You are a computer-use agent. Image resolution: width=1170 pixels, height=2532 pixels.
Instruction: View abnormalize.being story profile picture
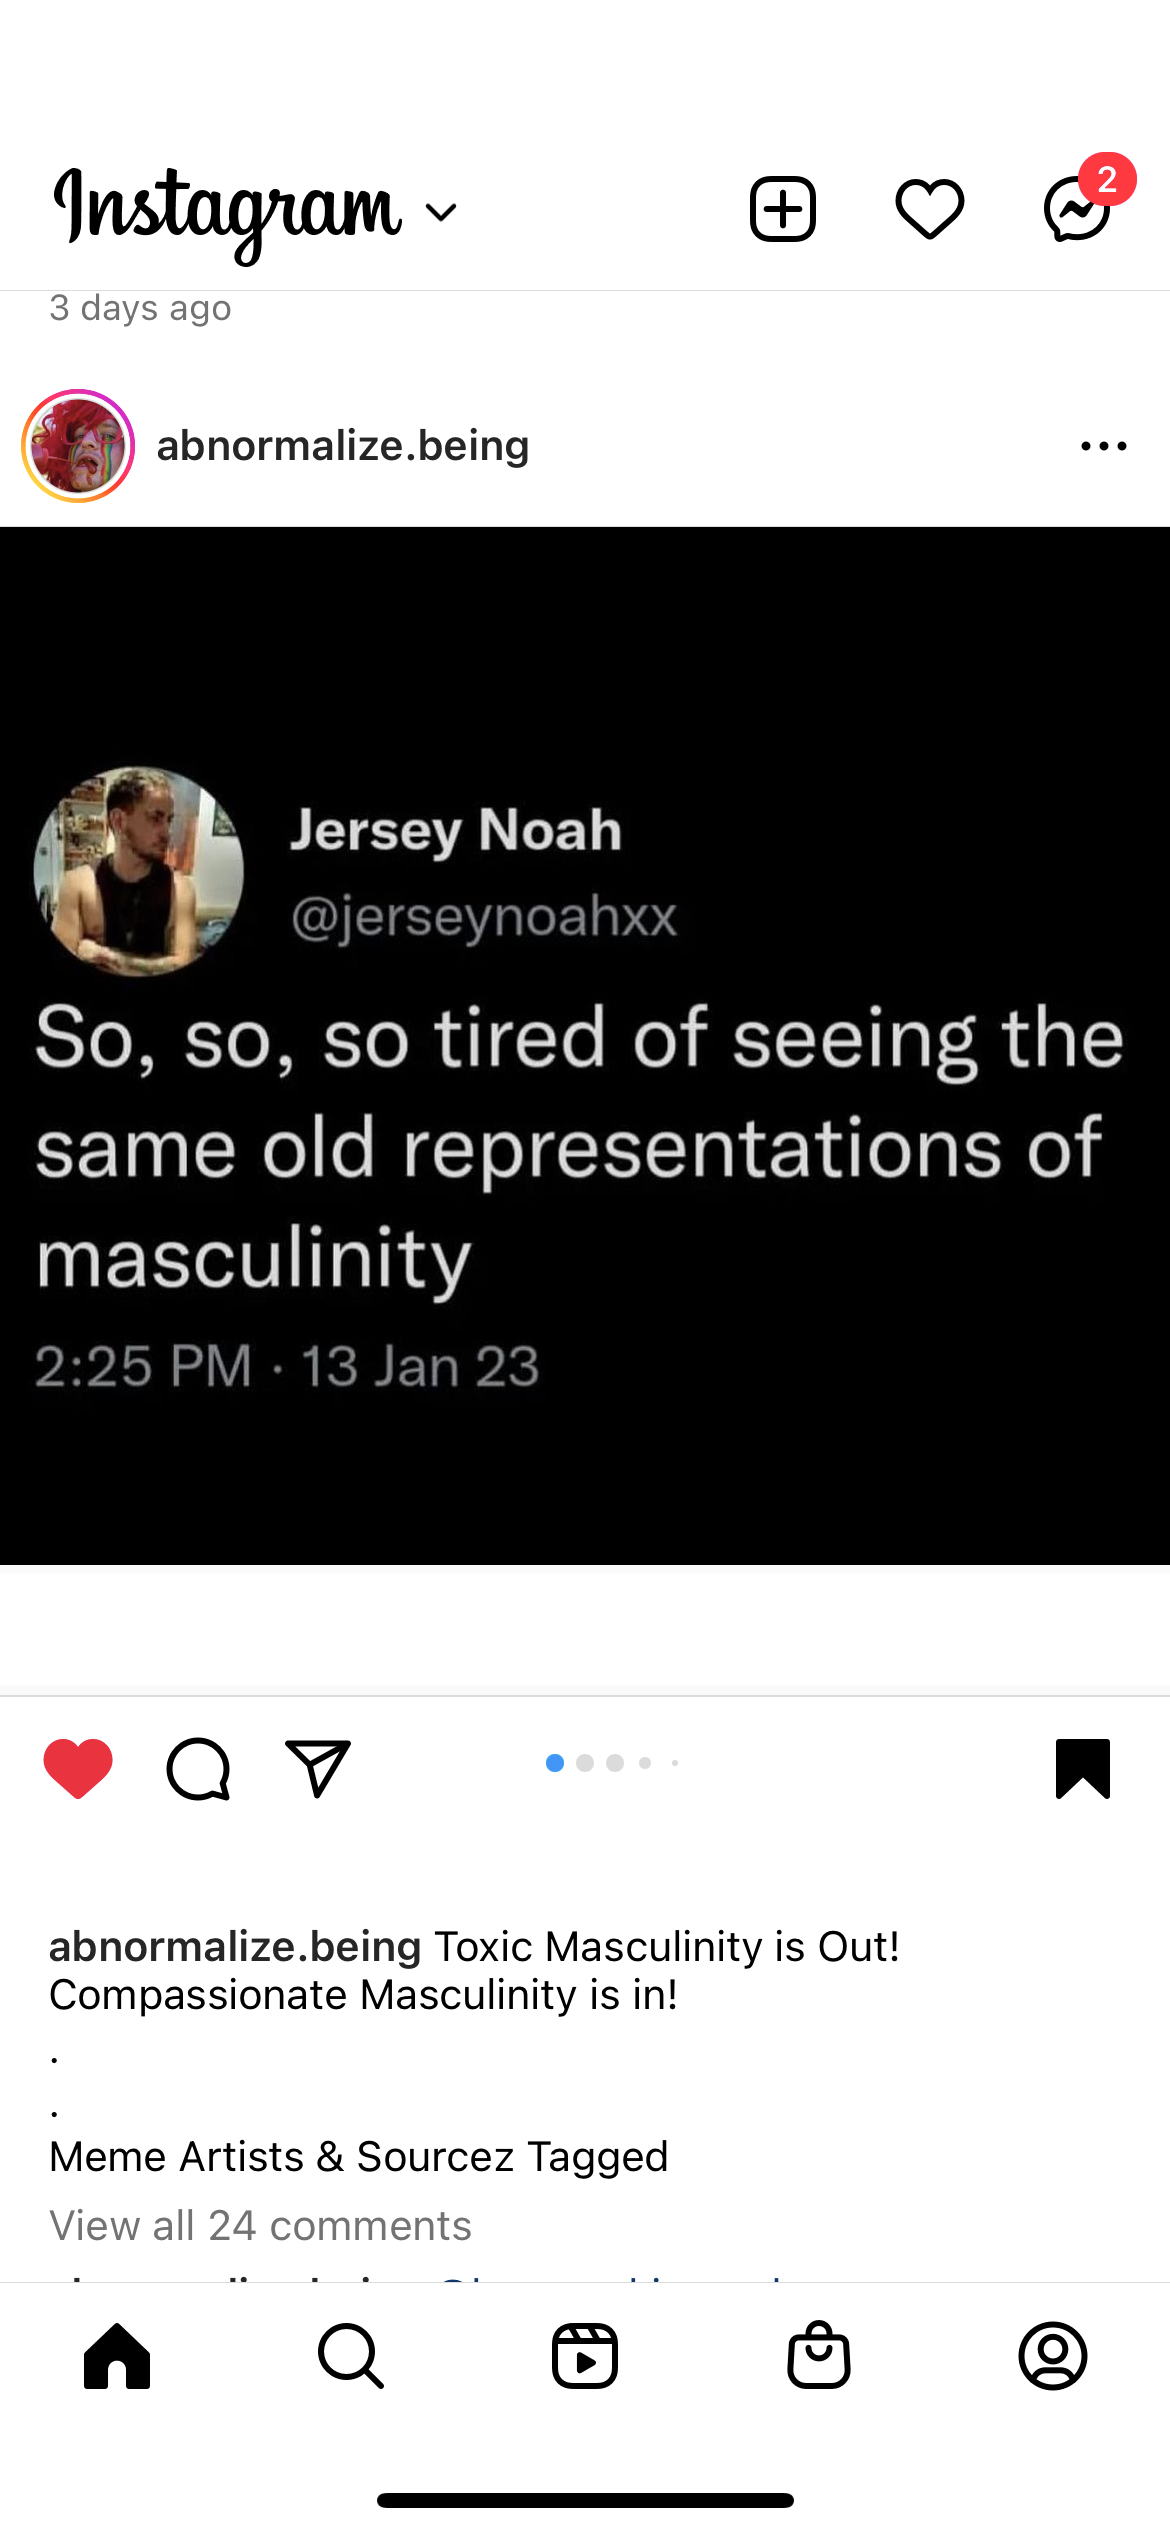78,446
